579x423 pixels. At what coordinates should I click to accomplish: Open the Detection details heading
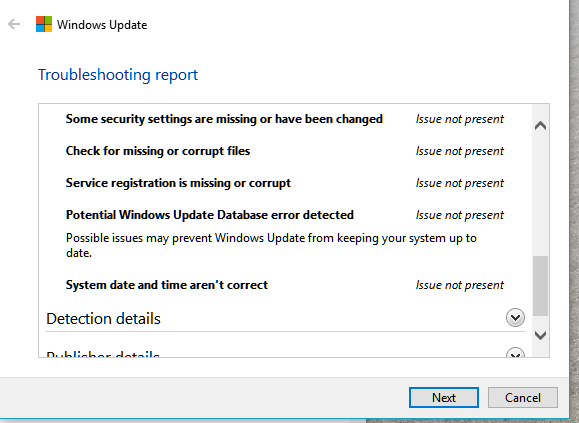(x=103, y=319)
